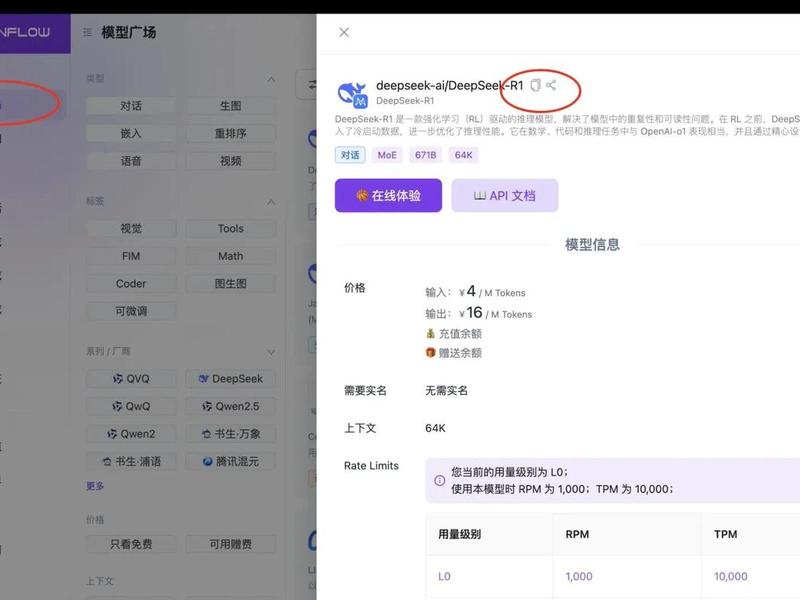Viewport: 800px width, 600px height.
Task: Open the API 文档 button
Action: click(505, 195)
